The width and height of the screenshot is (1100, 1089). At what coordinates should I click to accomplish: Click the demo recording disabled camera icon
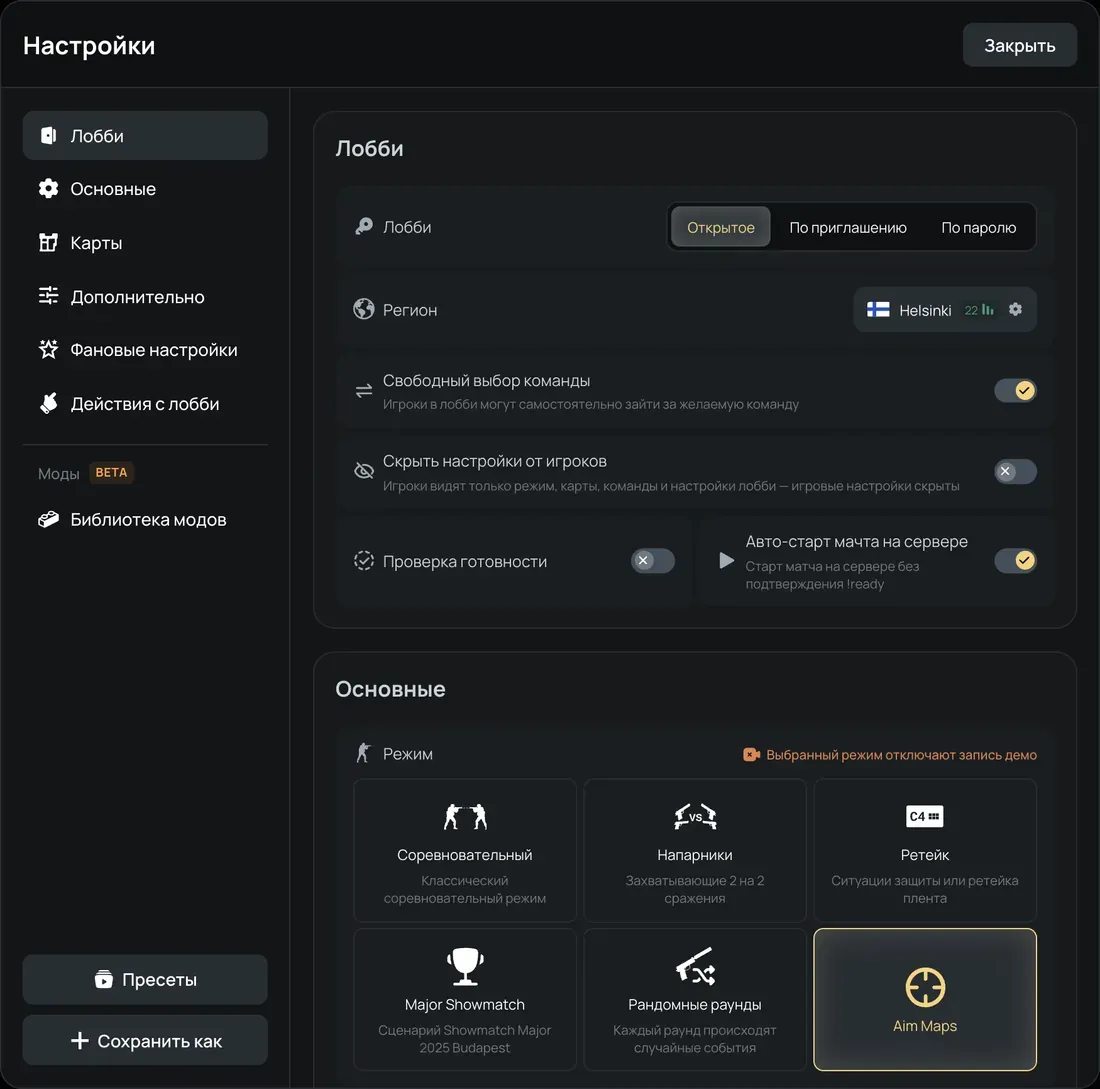[x=751, y=754]
